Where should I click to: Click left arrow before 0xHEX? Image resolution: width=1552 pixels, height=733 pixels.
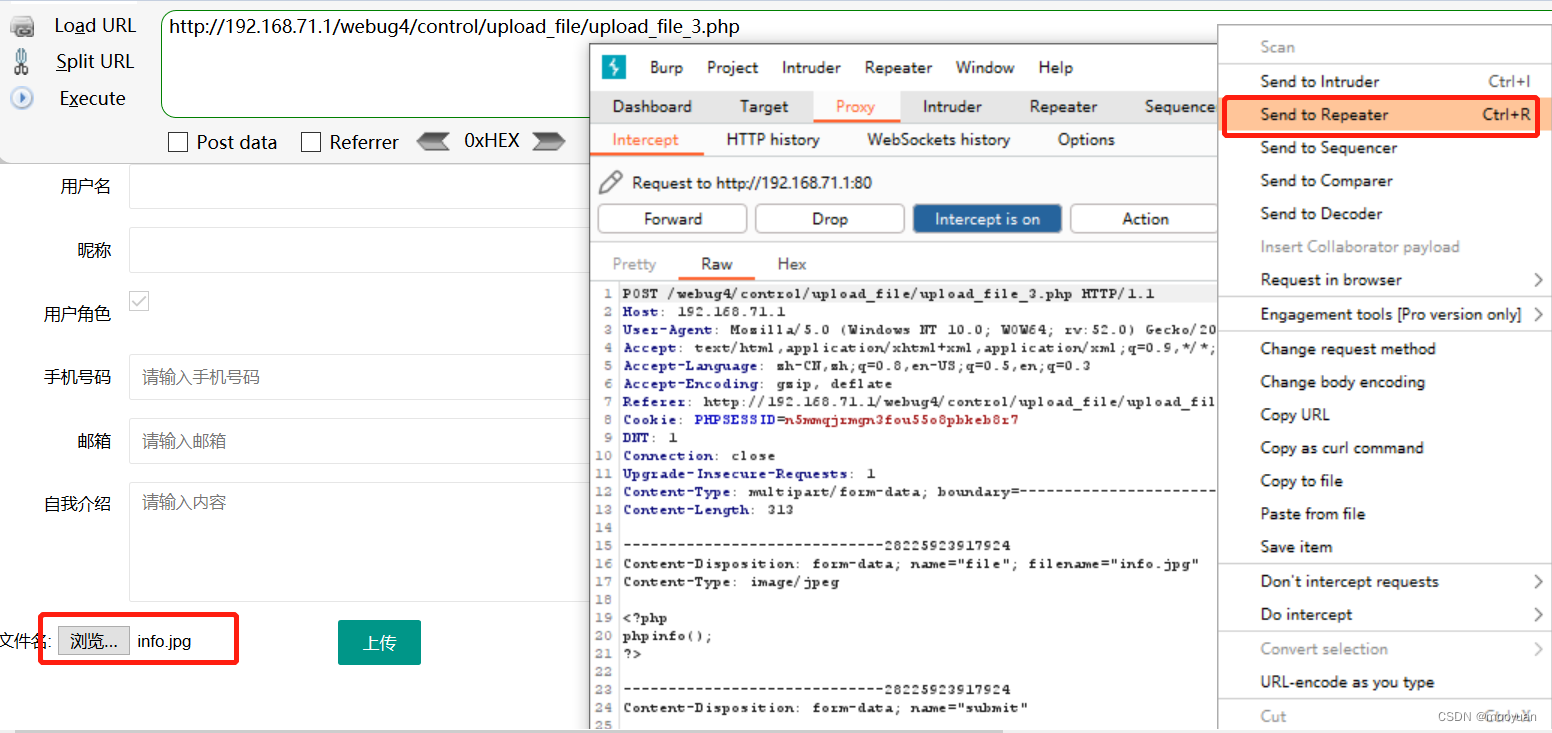pyautogui.click(x=433, y=141)
